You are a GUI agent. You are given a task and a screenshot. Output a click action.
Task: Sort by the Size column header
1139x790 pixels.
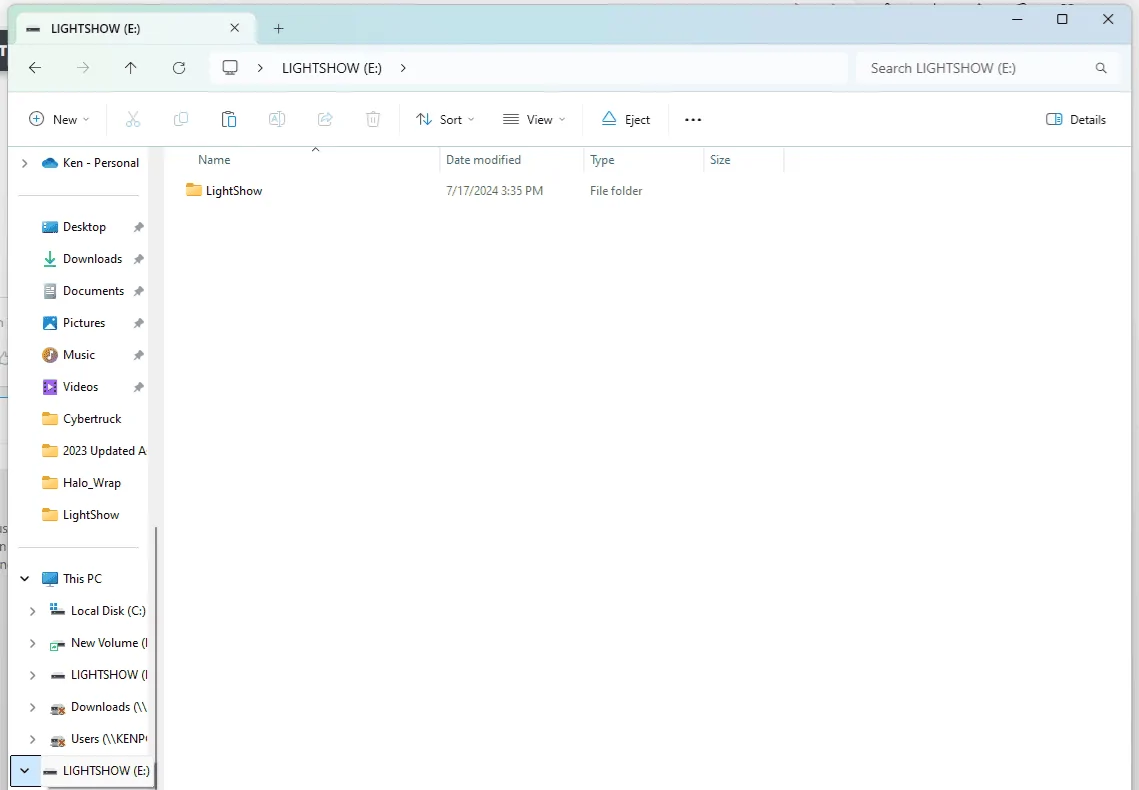tap(720, 160)
